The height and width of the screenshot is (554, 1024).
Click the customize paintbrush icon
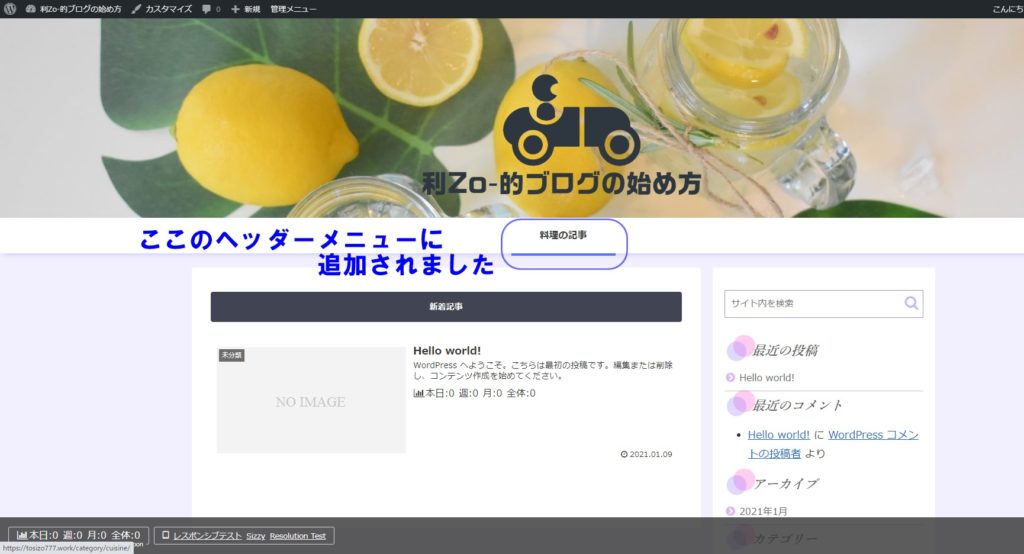[136, 9]
